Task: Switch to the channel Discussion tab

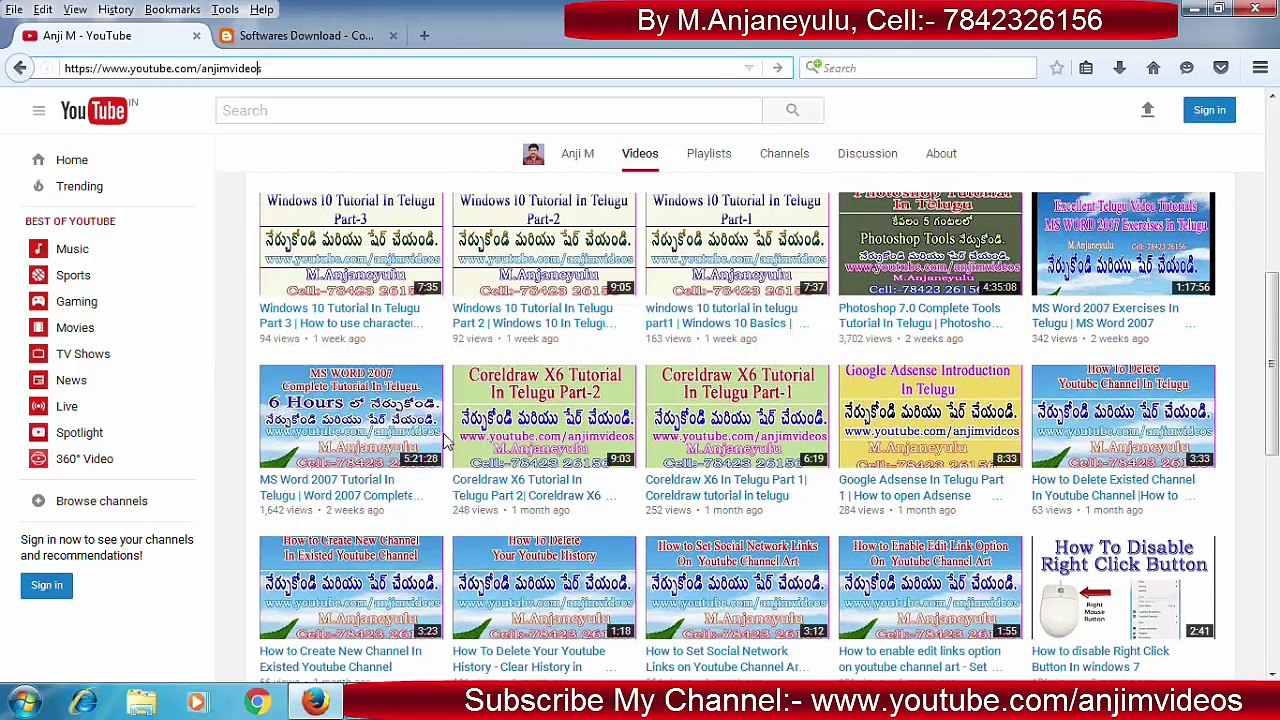Action: [x=867, y=154]
